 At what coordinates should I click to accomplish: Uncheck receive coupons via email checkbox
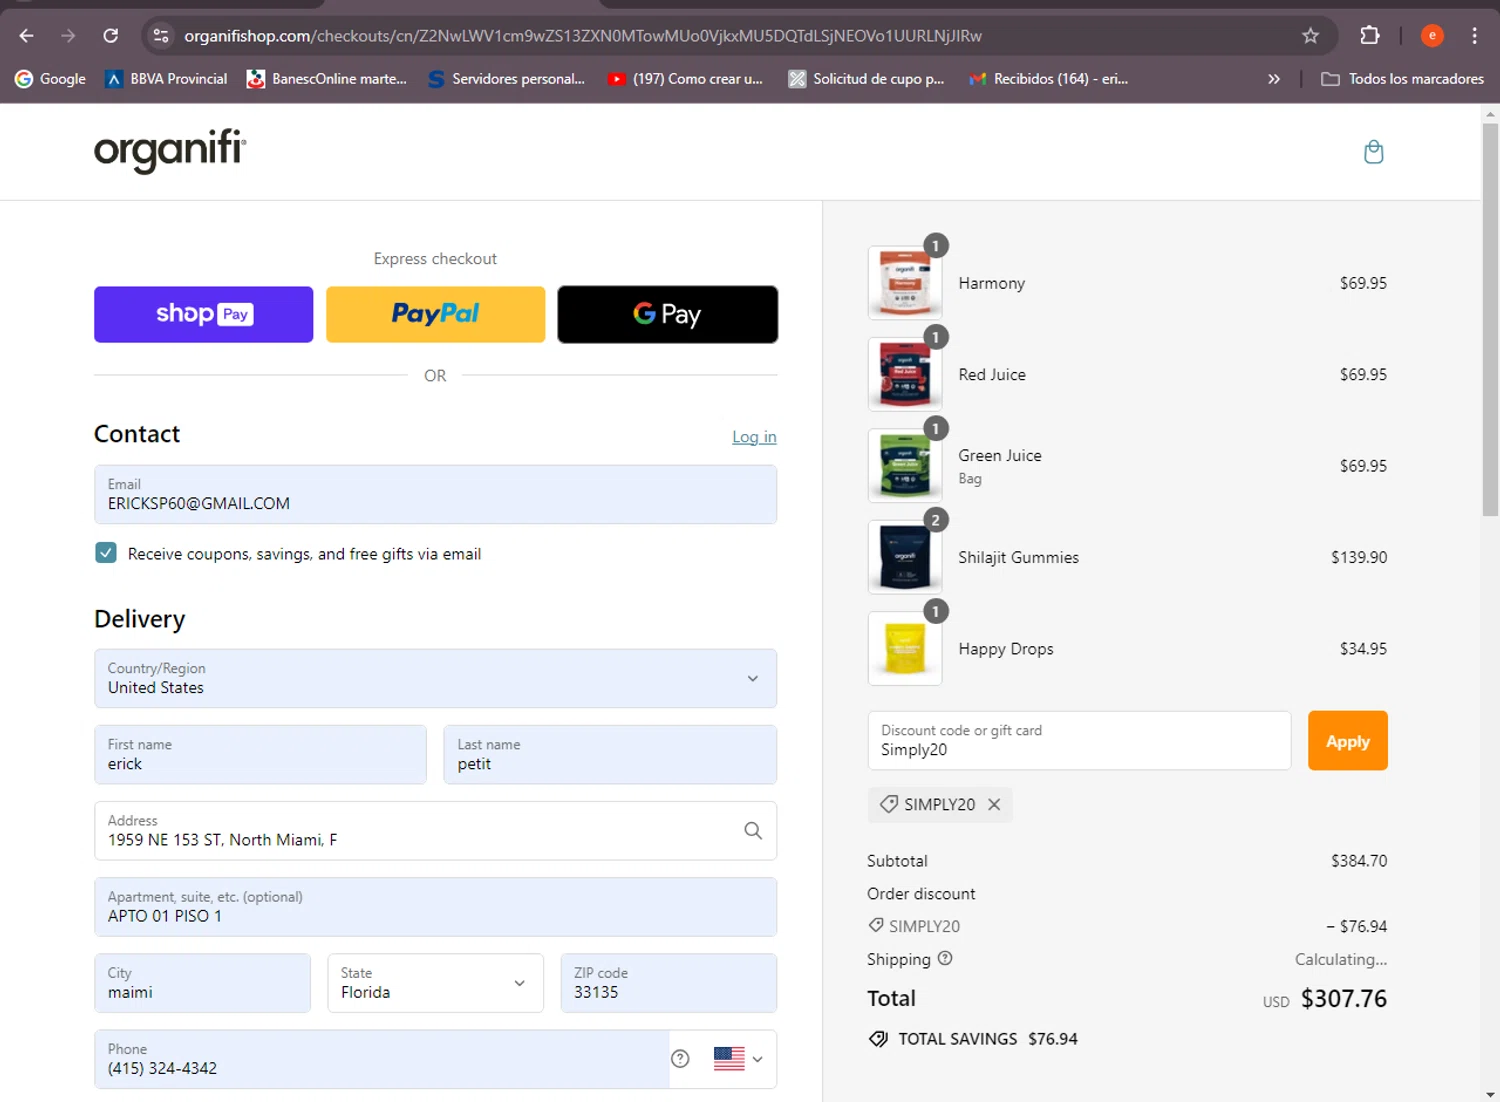point(106,553)
